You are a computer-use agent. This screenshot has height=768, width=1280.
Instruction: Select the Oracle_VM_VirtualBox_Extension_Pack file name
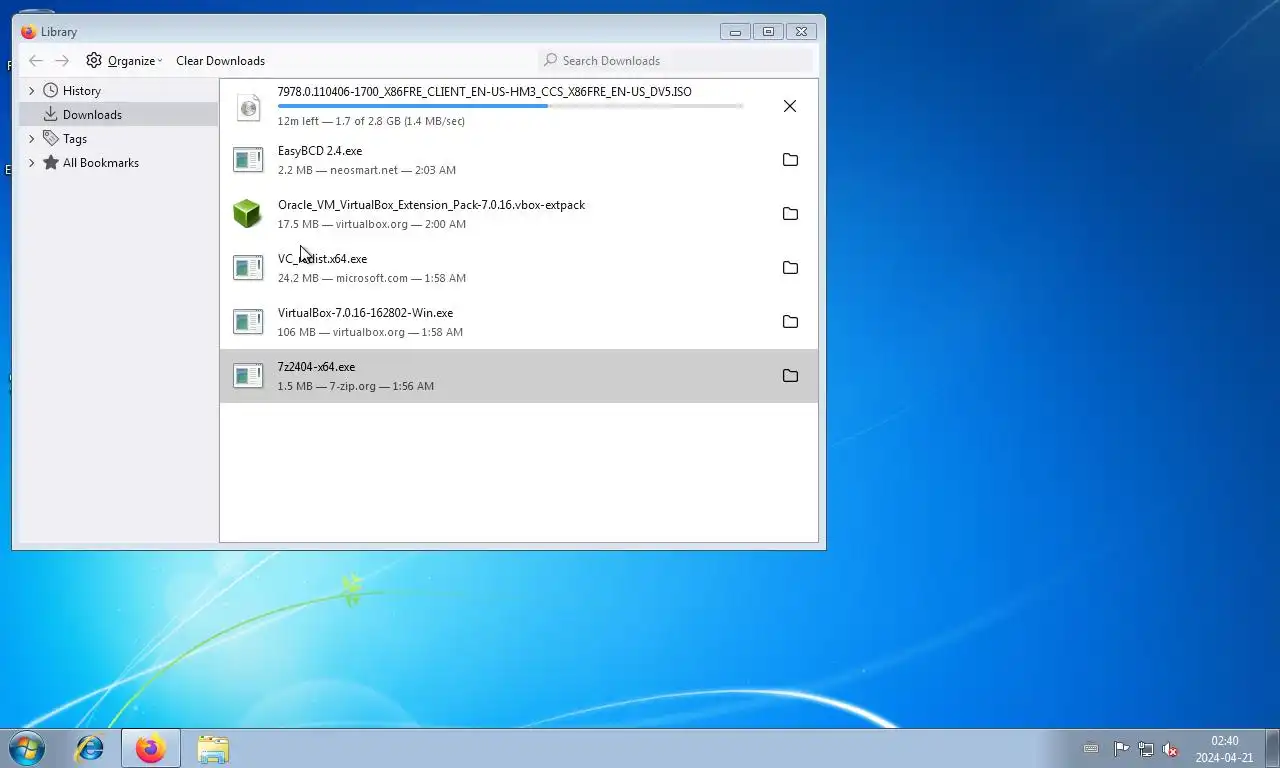[431, 205]
